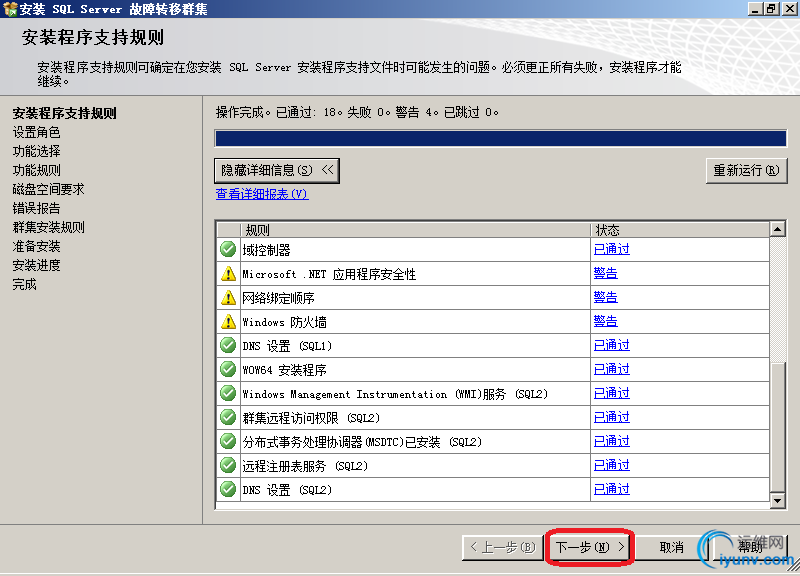Click the 规则 column header
This screenshot has width=800, height=576.
click(x=415, y=230)
